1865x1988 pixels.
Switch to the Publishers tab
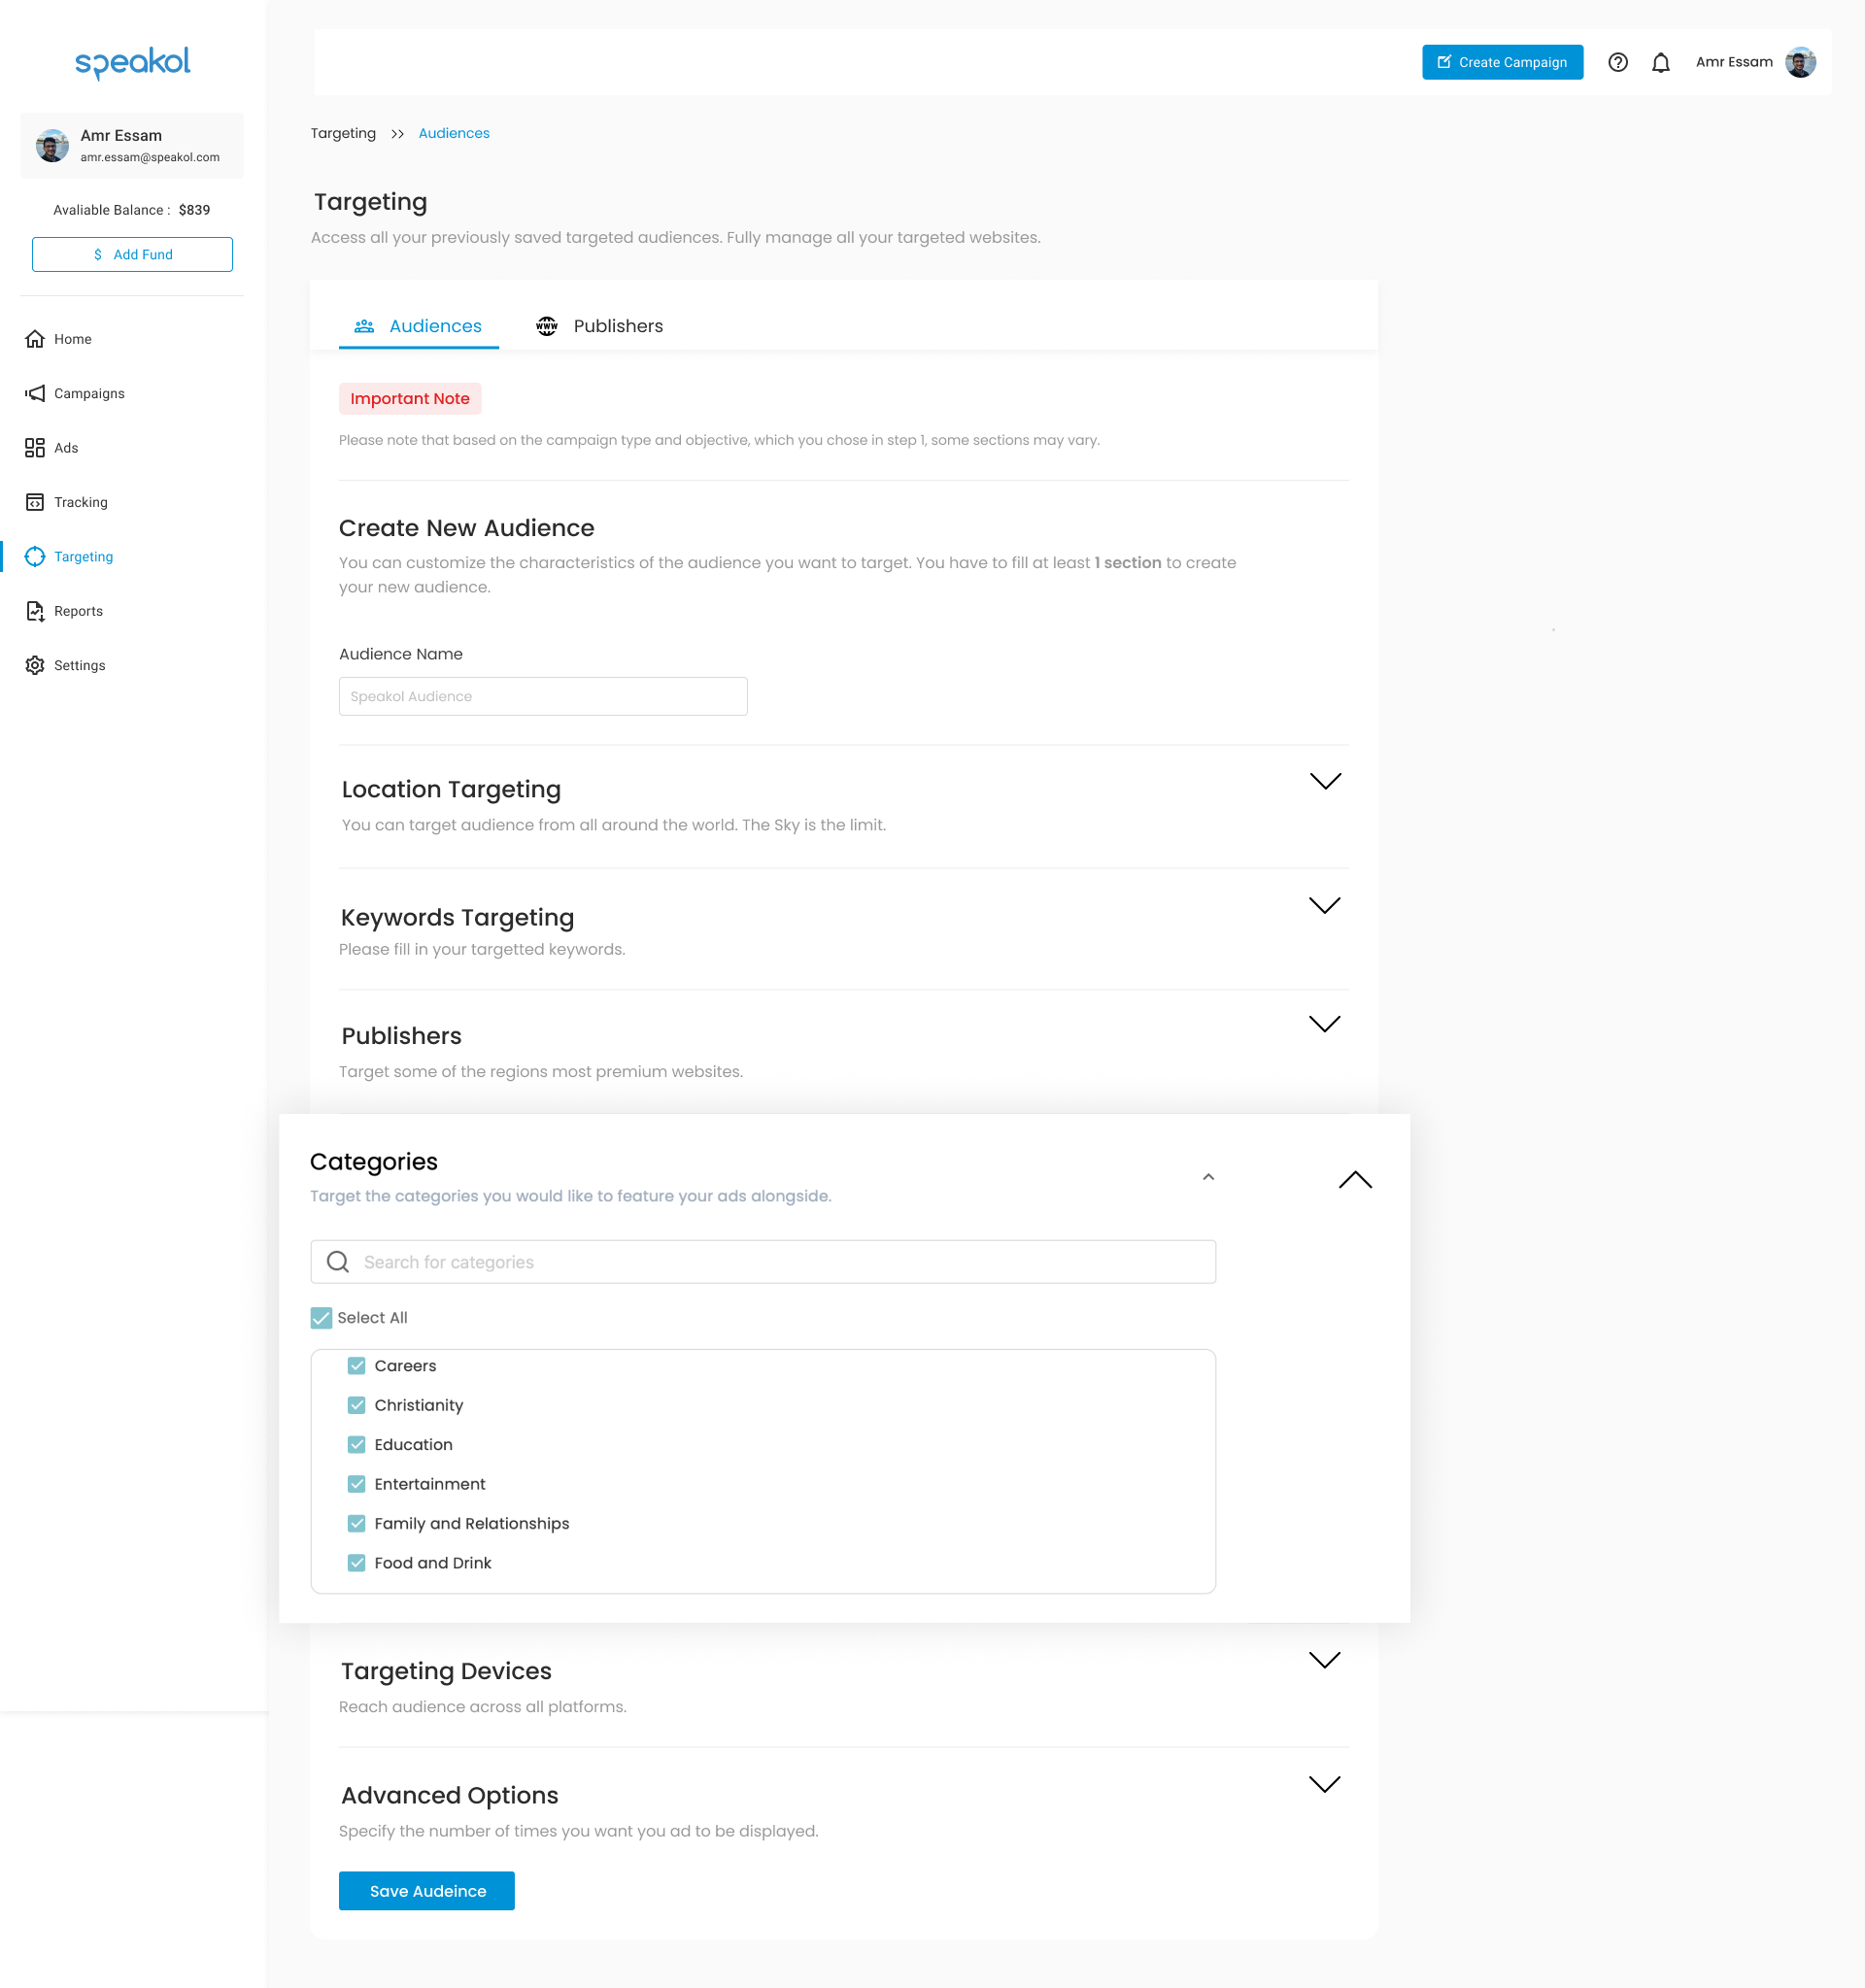tap(617, 326)
